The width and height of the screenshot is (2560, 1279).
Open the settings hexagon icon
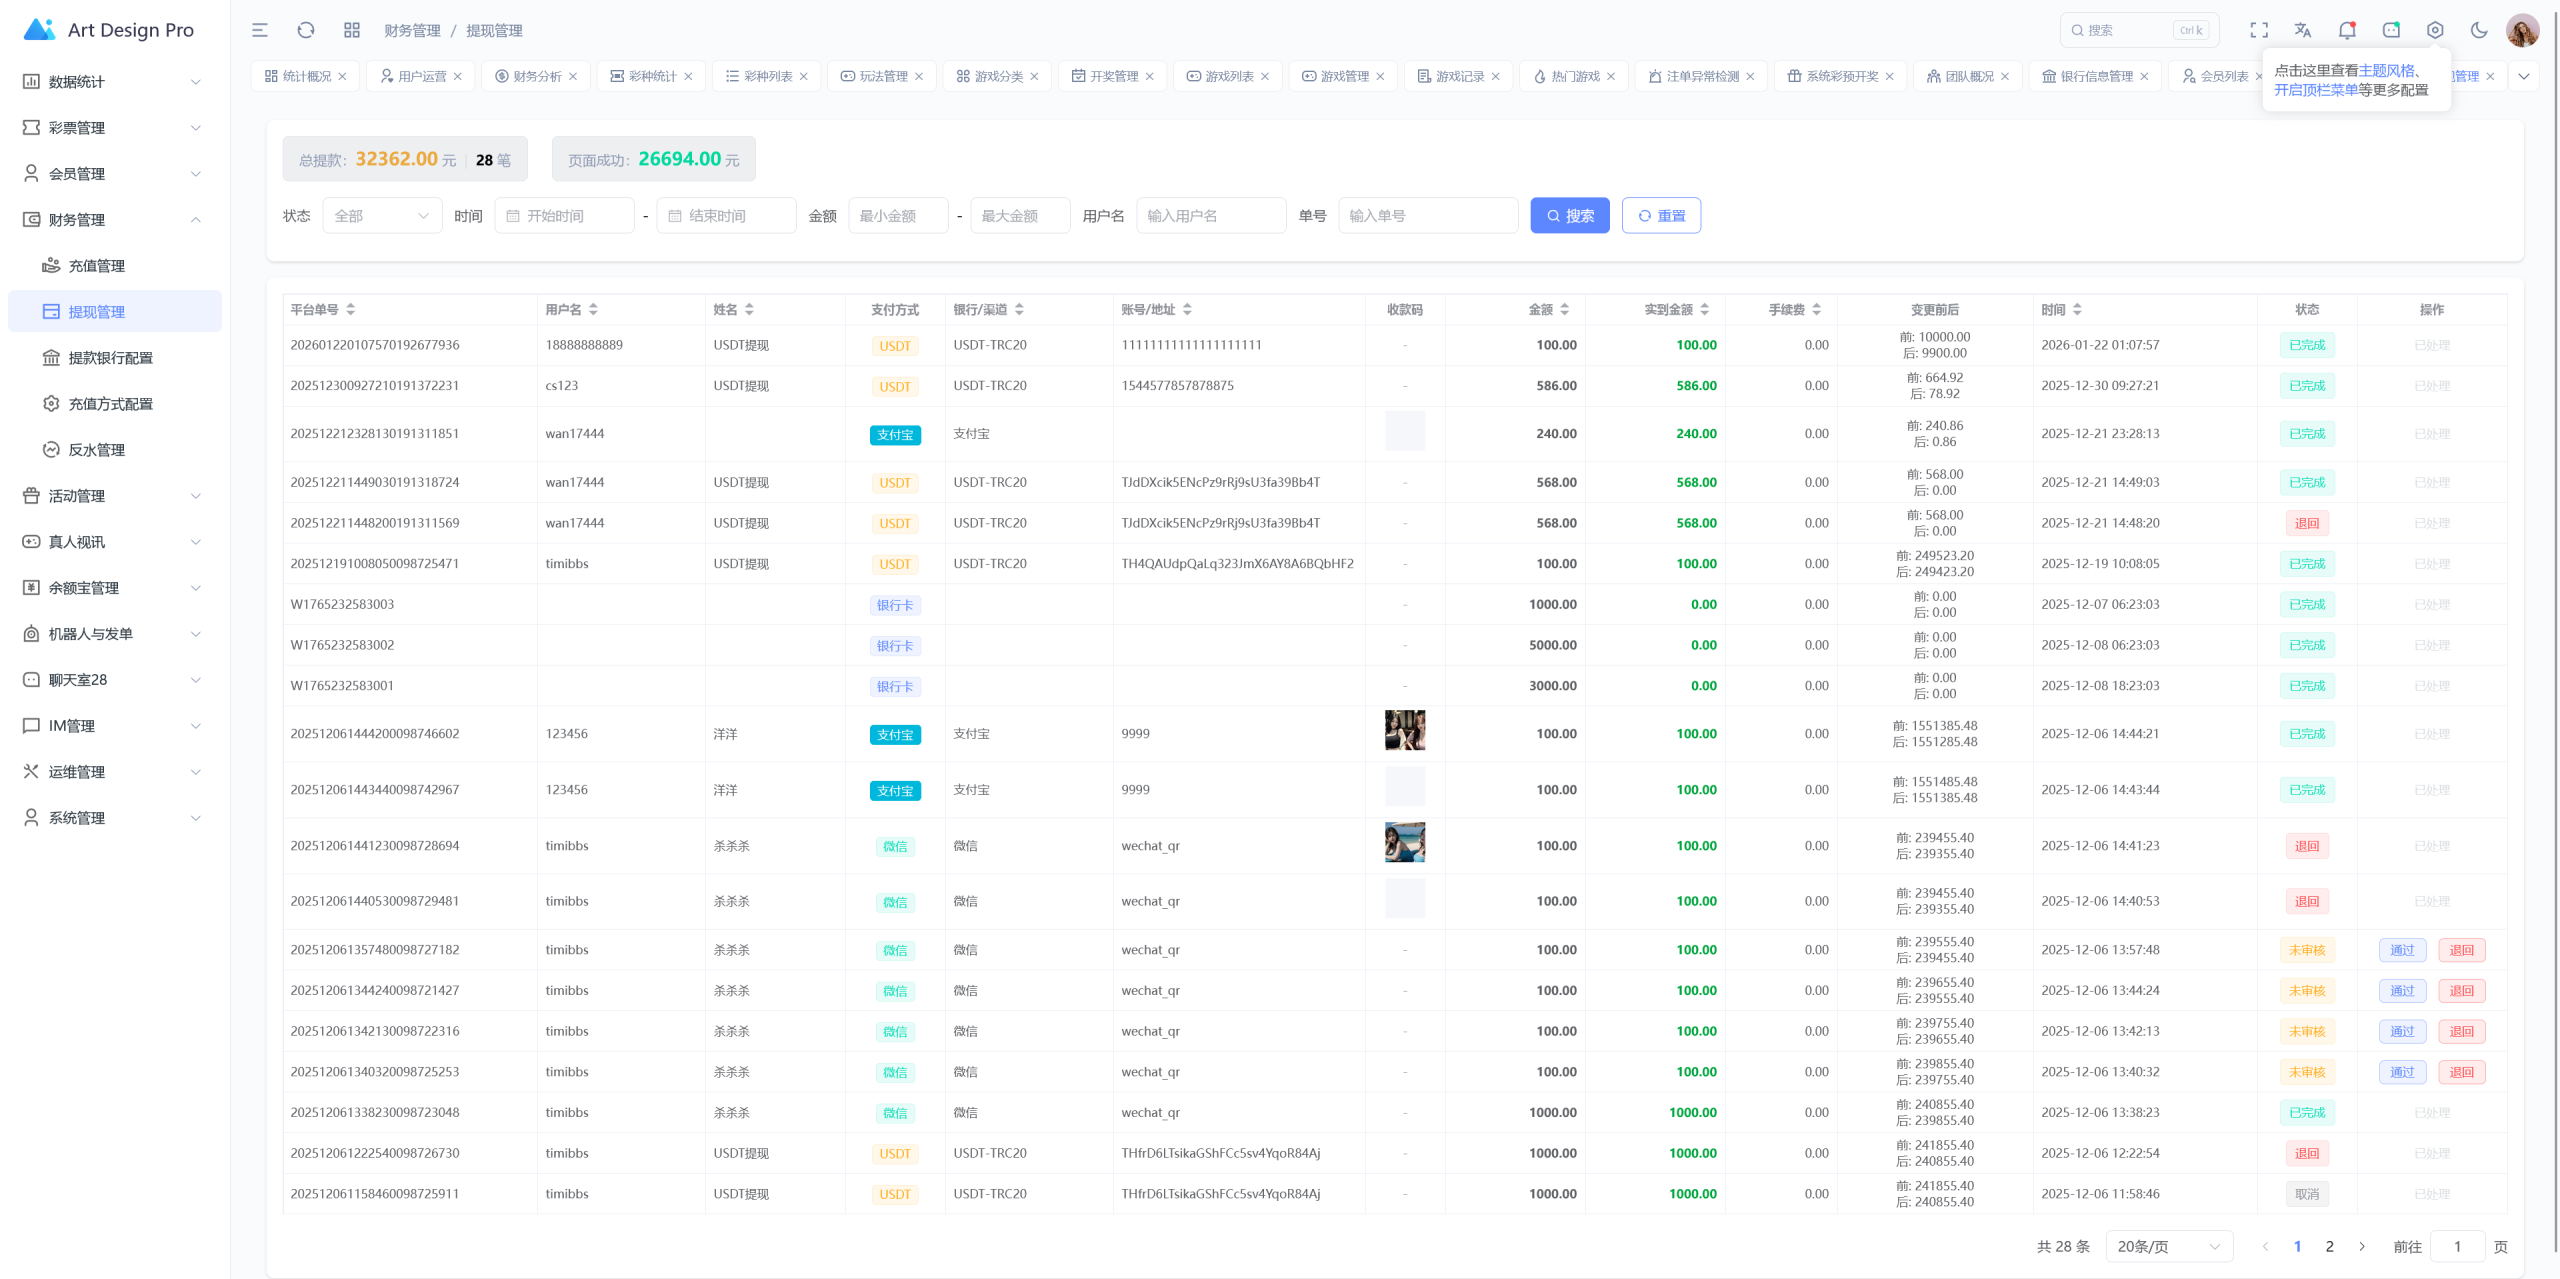pos(2435,30)
